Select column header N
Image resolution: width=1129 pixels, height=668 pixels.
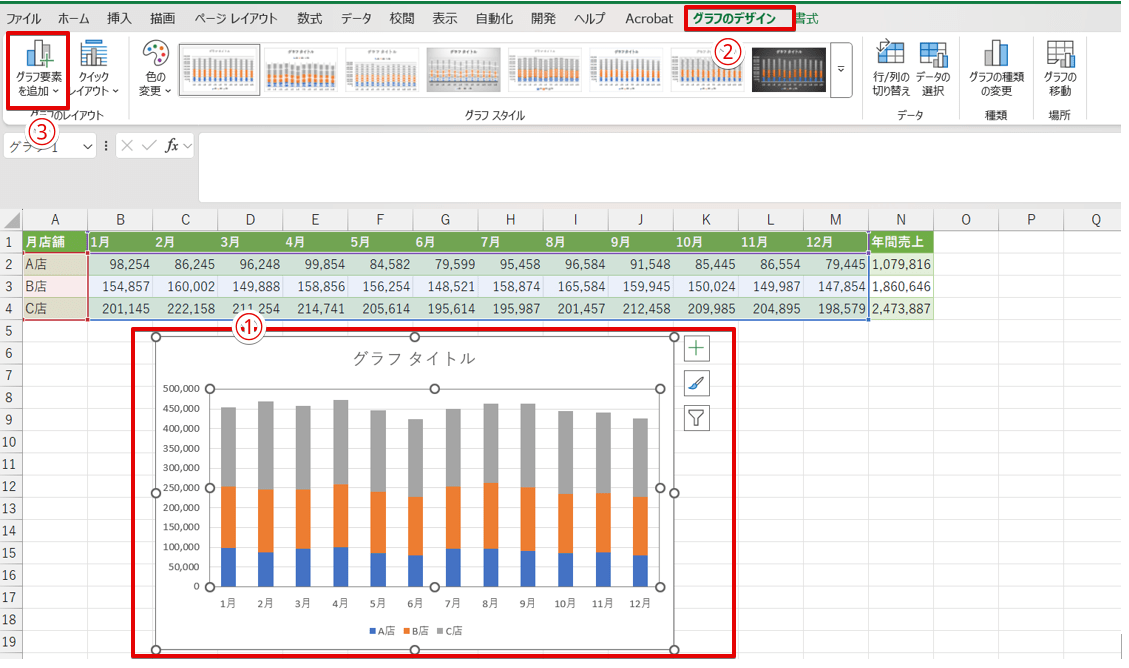[x=901, y=220]
